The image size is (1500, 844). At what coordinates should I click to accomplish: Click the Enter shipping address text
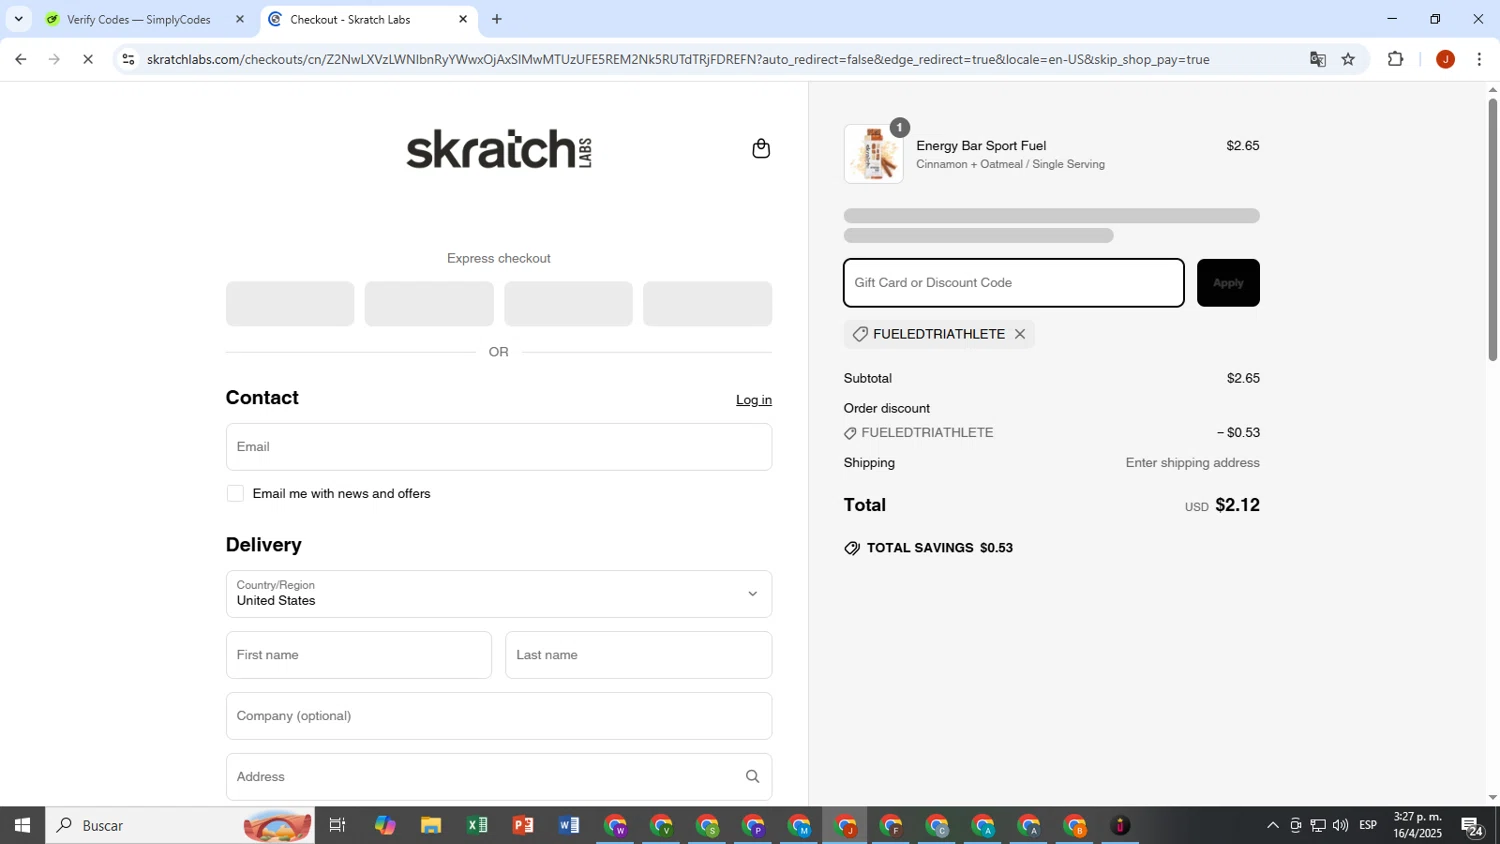pos(1193,463)
